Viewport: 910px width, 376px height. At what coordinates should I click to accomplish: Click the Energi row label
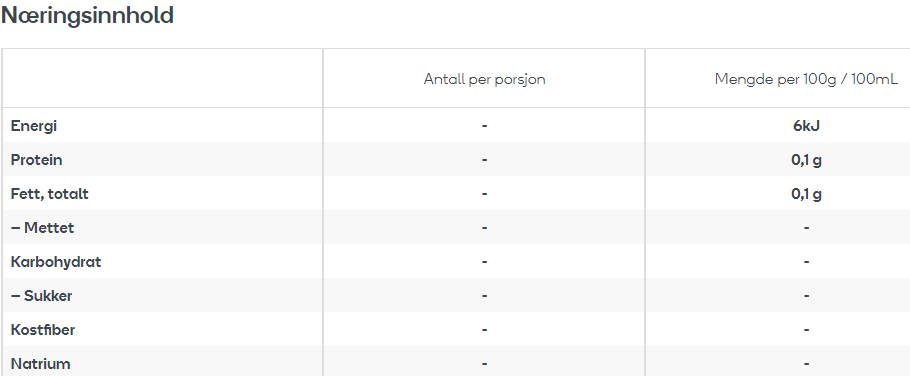pyautogui.click(x=34, y=126)
